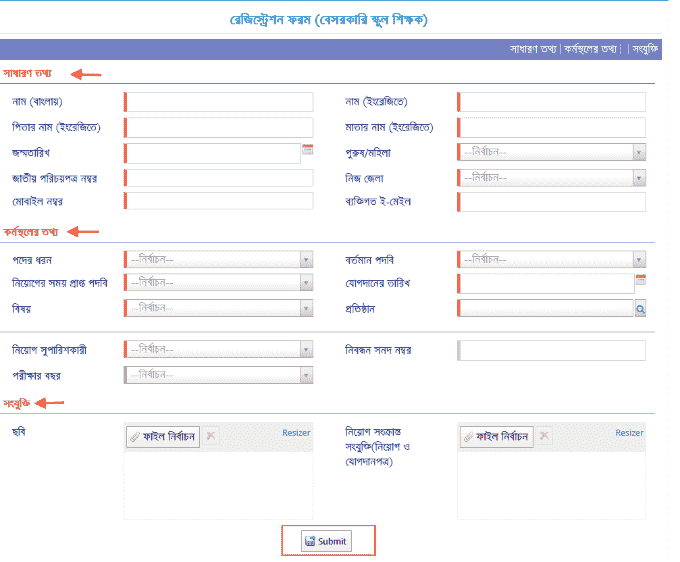Click ফাইল নির্বাচন button for ছবি

coord(163,436)
